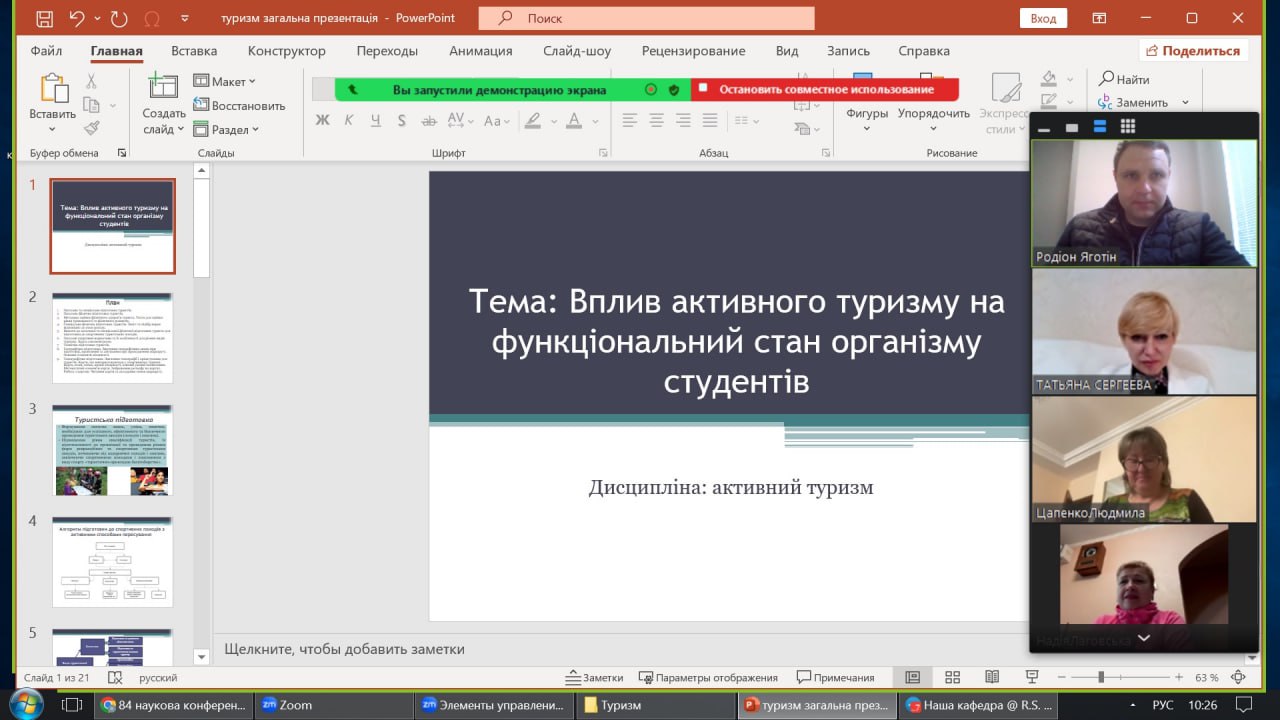Switch to Reading view icon
Screen dimensions: 1280x720
(x=991, y=677)
